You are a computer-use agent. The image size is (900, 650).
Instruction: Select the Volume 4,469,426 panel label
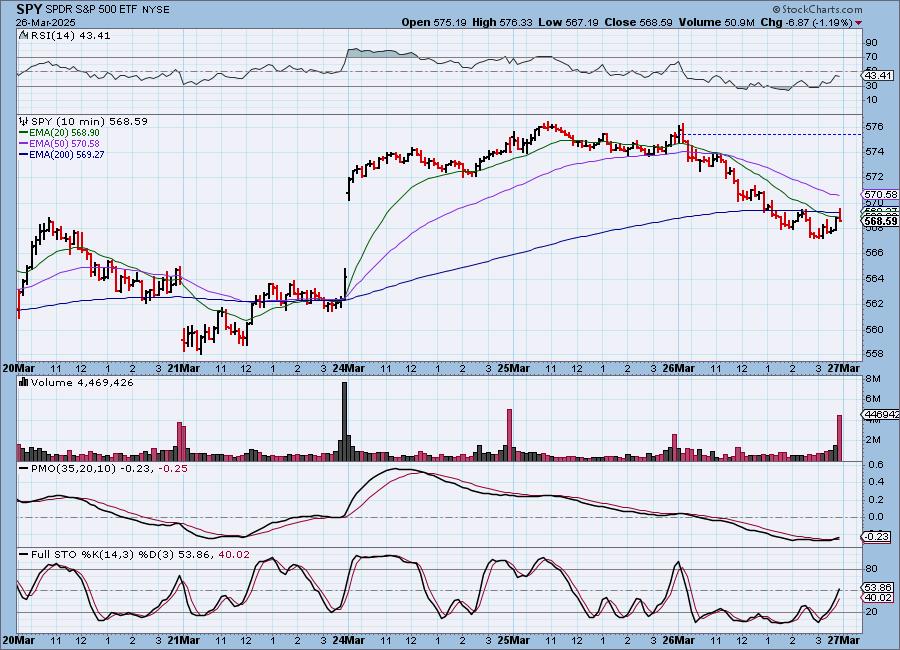click(82, 382)
